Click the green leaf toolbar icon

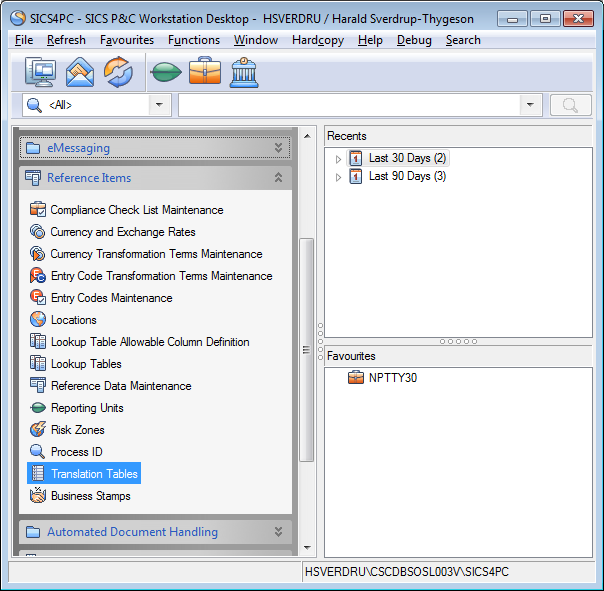pos(165,73)
